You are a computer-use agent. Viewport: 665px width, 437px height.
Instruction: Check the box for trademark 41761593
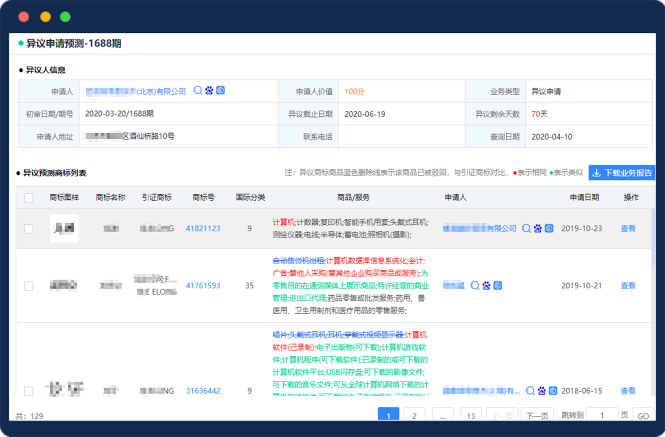(x=28, y=286)
